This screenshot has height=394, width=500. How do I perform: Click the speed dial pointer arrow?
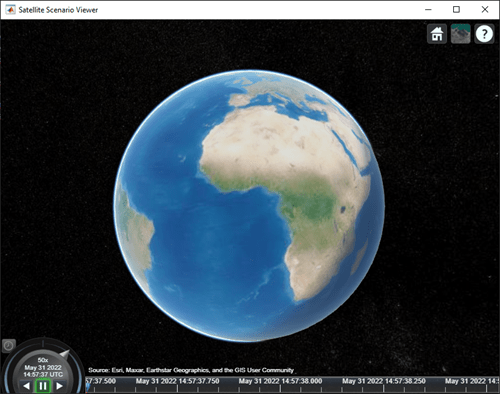(x=64, y=354)
